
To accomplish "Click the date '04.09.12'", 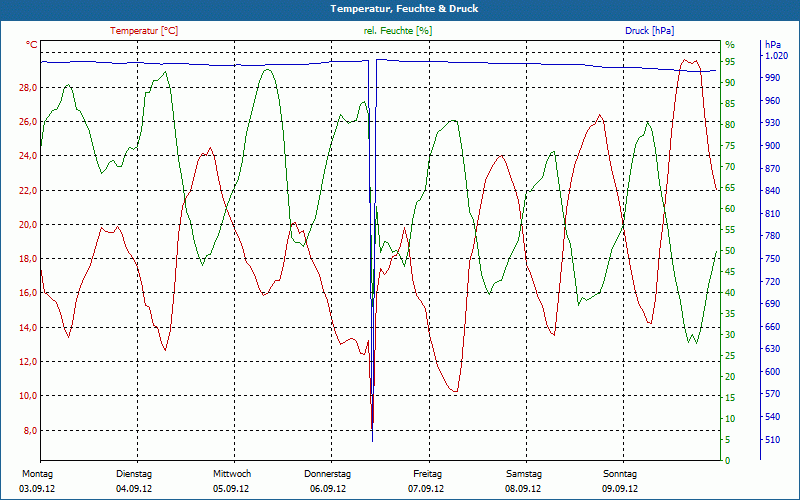I will (x=134, y=489).
